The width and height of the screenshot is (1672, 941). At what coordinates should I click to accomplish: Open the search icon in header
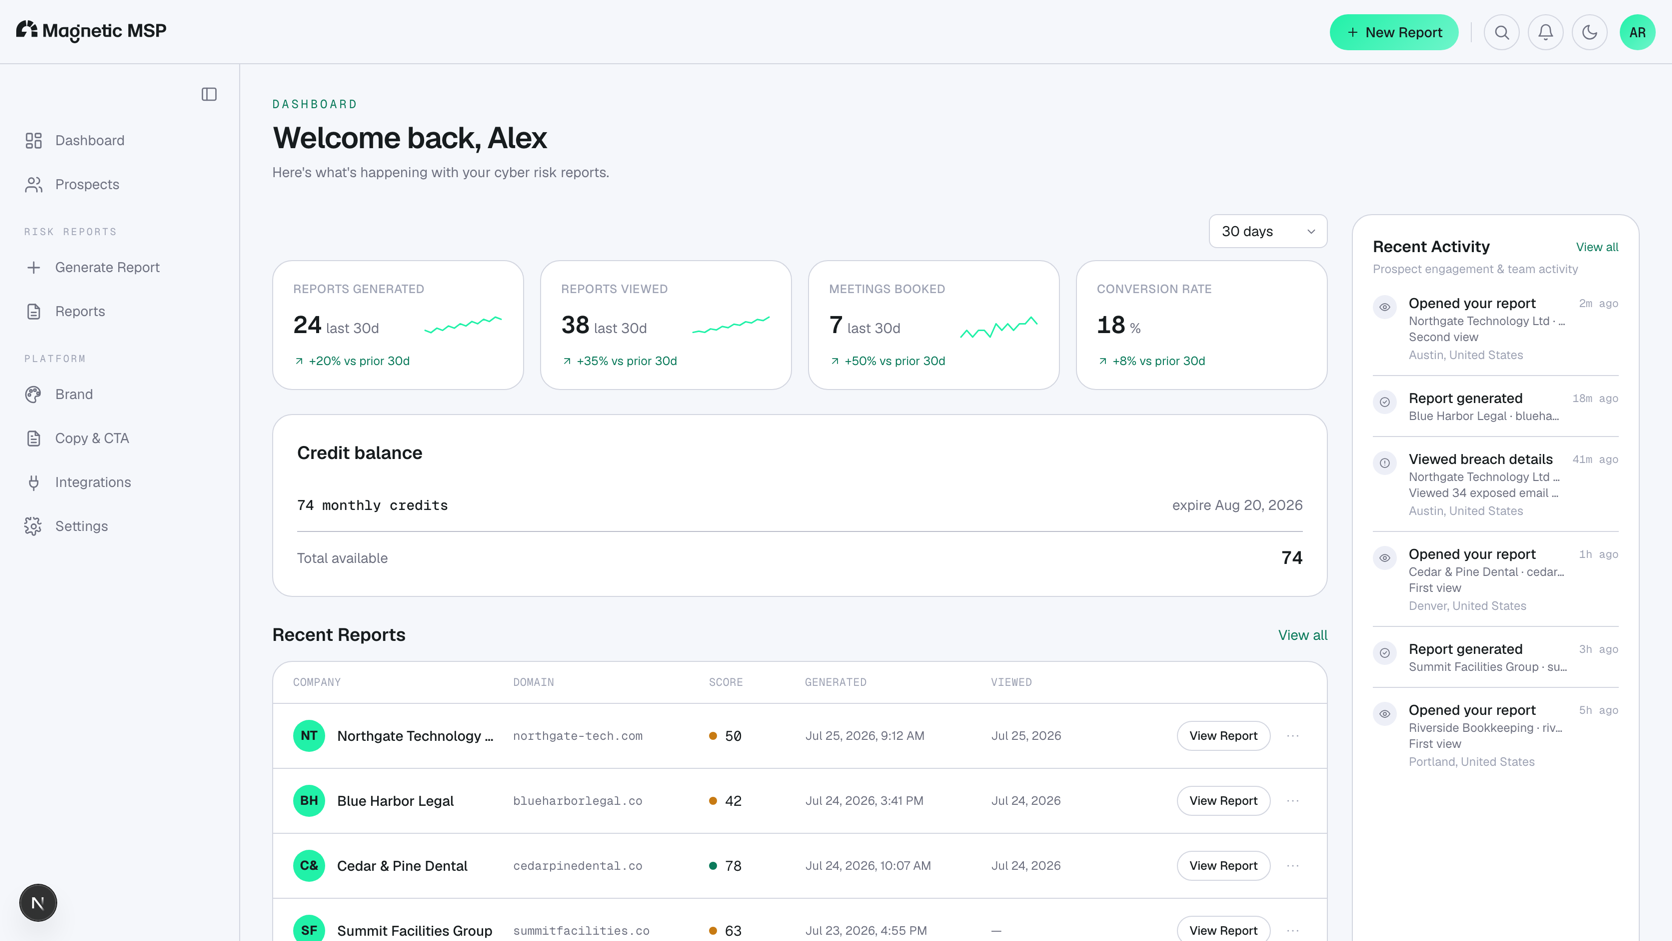coord(1501,32)
